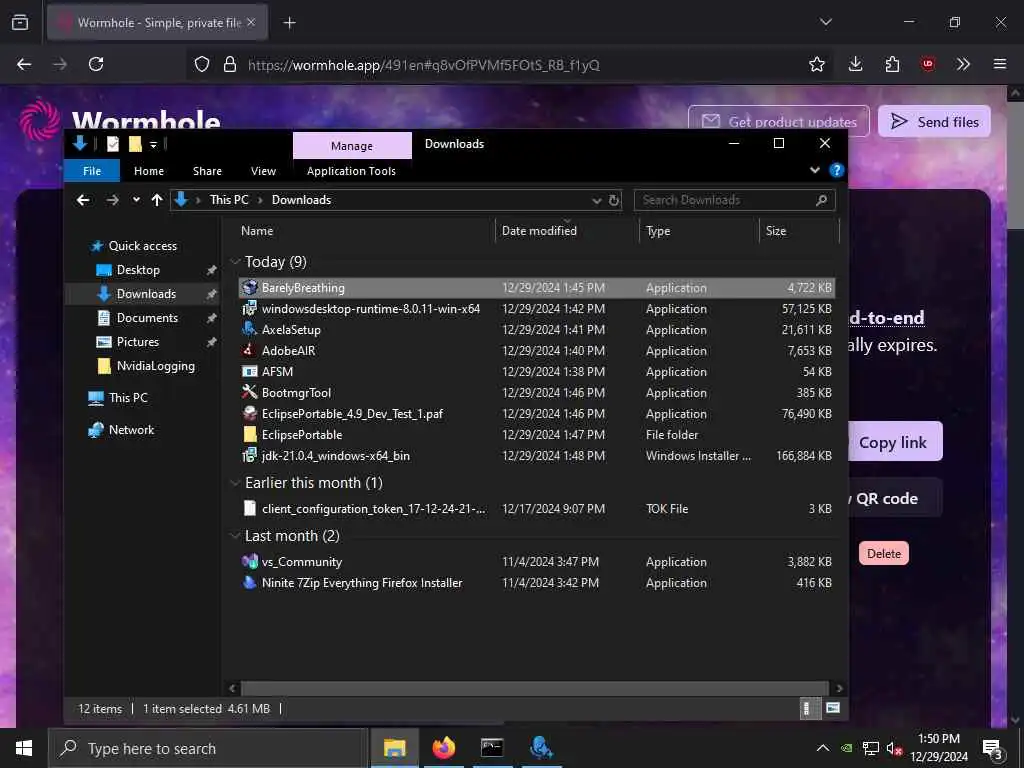The height and width of the screenshot is (768, 1024).
Task: Click the Copy link button
Action: click(895, 442)
